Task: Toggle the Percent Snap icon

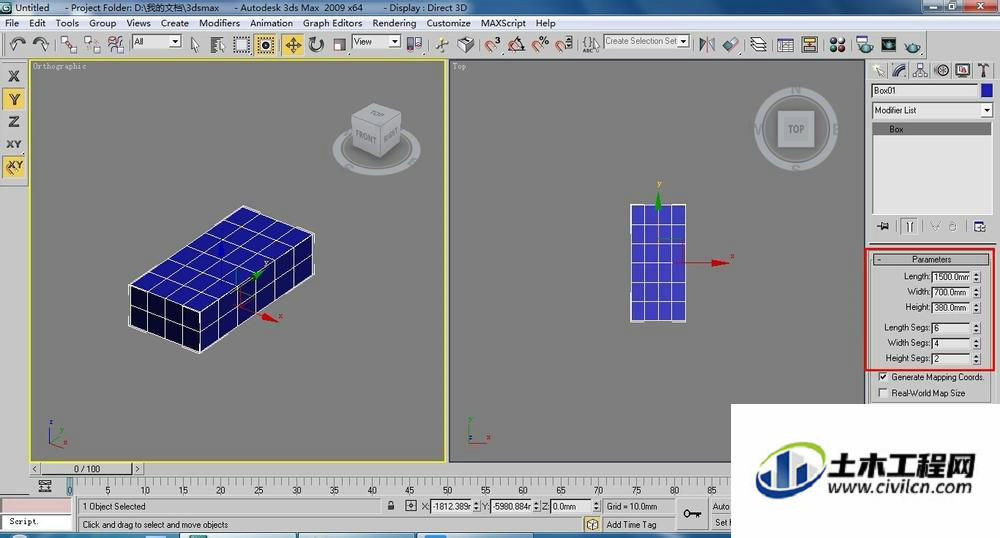Action: [540, 44]
